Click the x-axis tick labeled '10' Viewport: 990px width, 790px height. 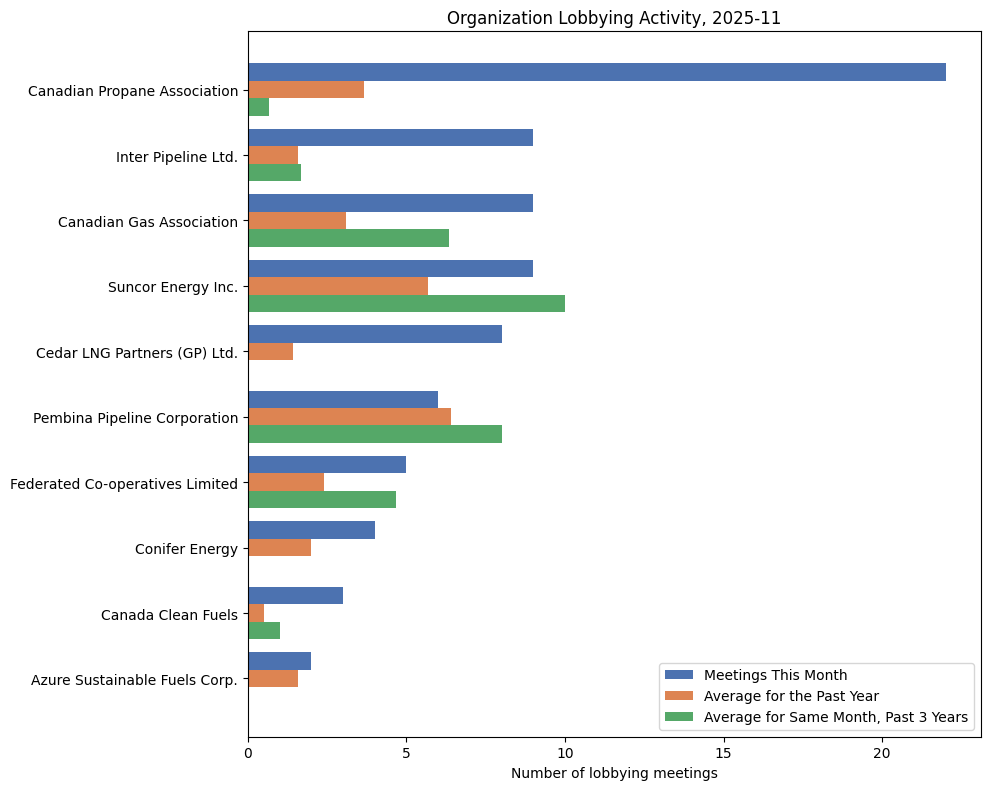pos(565,752)
